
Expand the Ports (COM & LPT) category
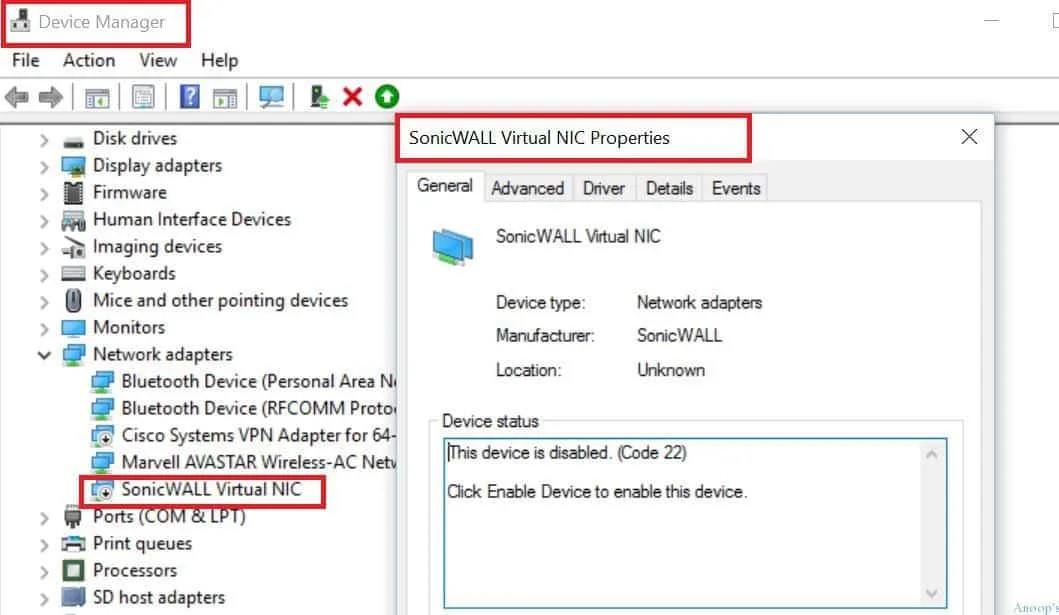coord(44,517)
